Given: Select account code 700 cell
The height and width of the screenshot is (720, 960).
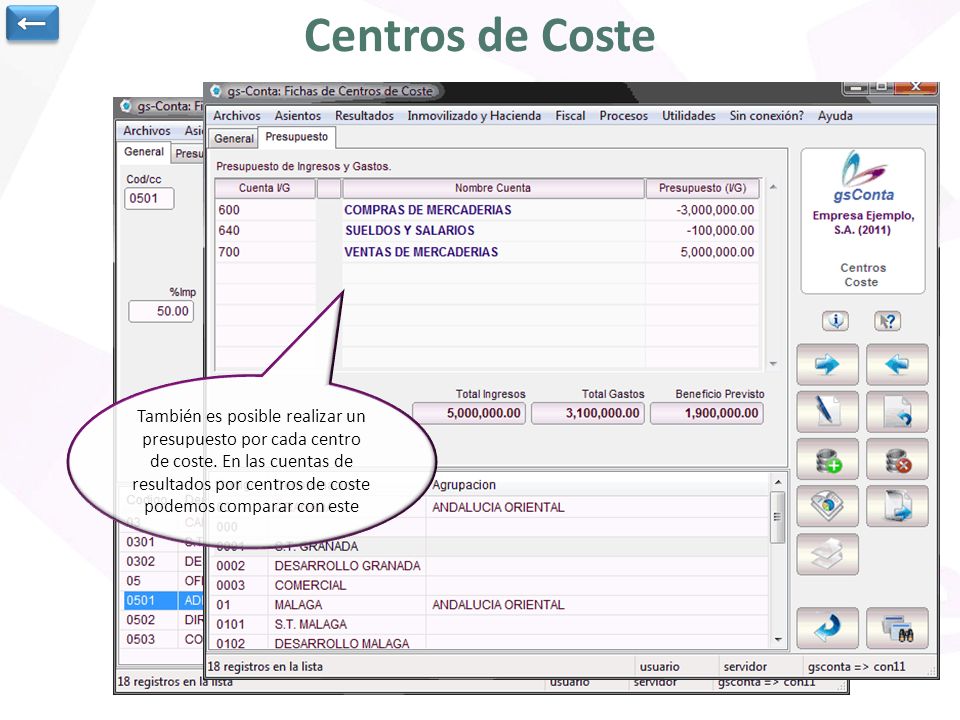Looking at the screenshot, I should click(265, 252).
